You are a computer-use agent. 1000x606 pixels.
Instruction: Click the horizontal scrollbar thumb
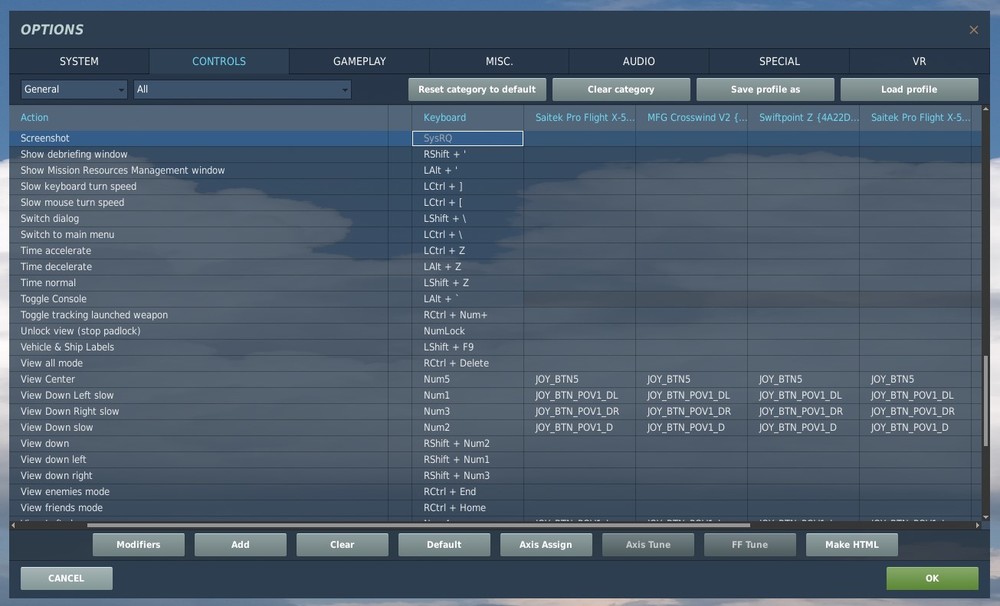pyautogui.click(x=418, y=525)
